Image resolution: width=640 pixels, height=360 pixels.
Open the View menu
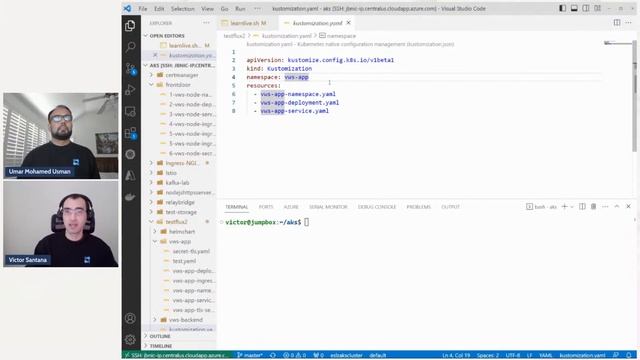point(207,8)
